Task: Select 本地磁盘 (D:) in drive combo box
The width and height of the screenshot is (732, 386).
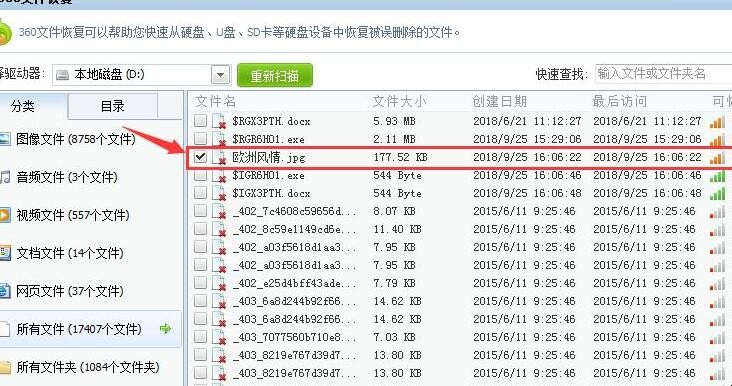Action: tap(141, 75)
